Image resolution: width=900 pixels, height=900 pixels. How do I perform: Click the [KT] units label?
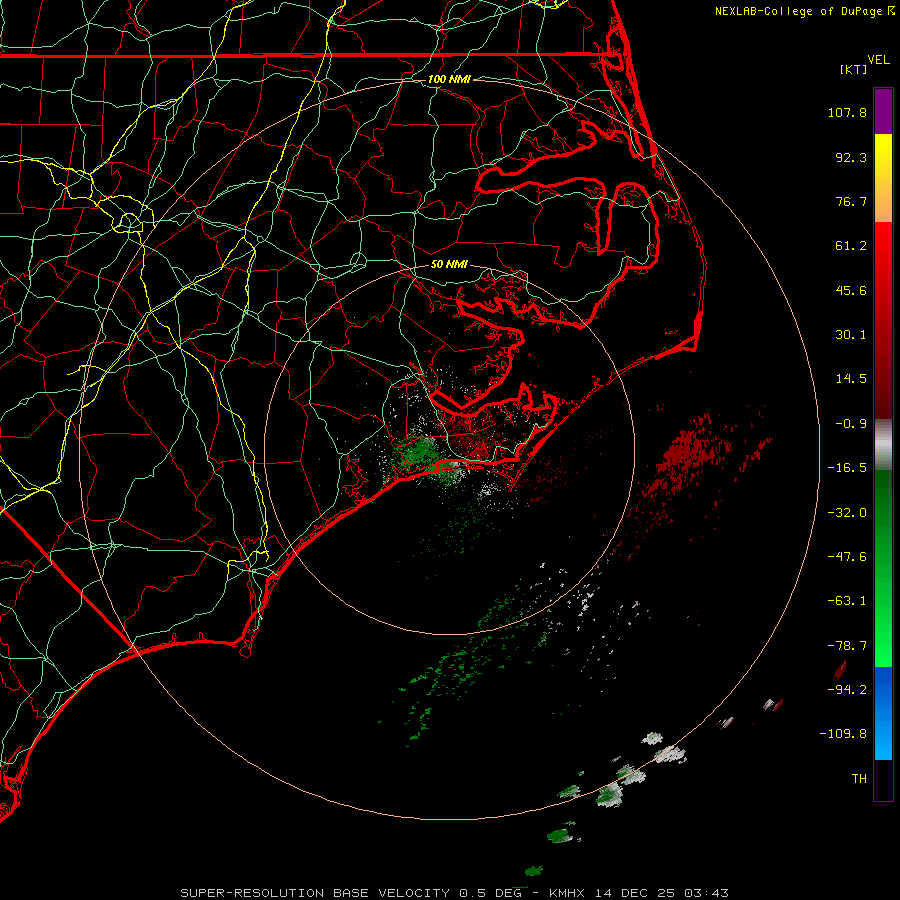tap(854, 69)
